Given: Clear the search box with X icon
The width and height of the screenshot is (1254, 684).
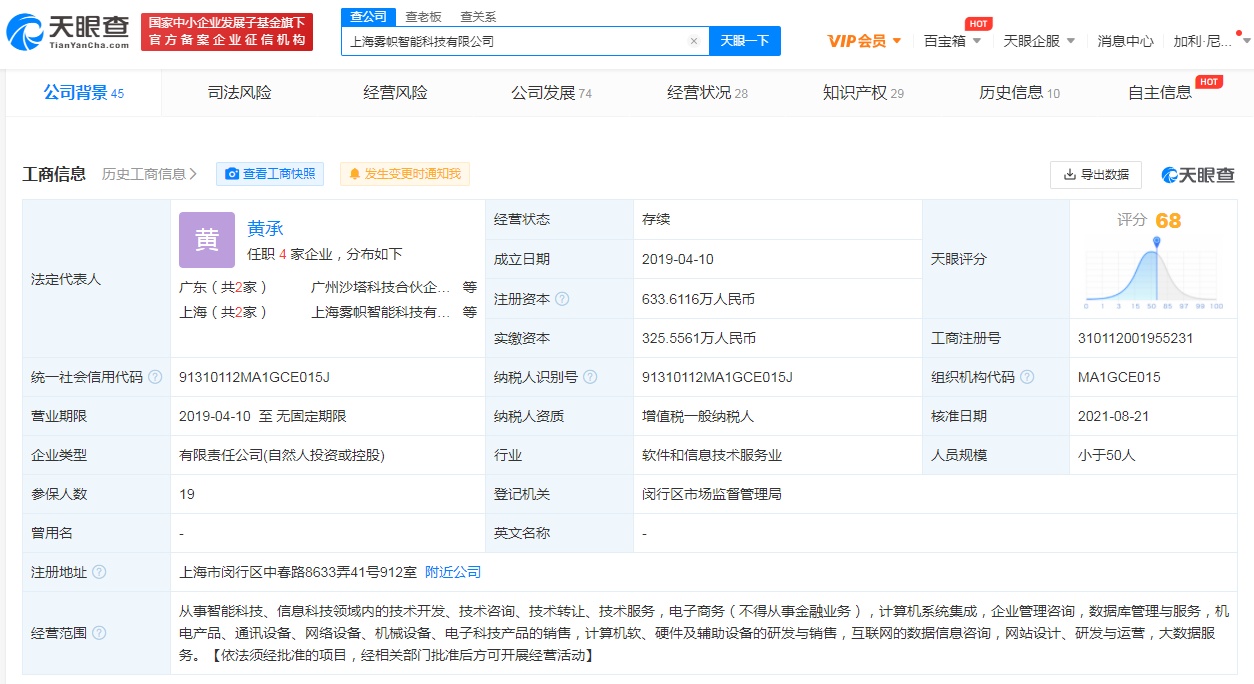Looking at the screenshot, I should point(694,42).
